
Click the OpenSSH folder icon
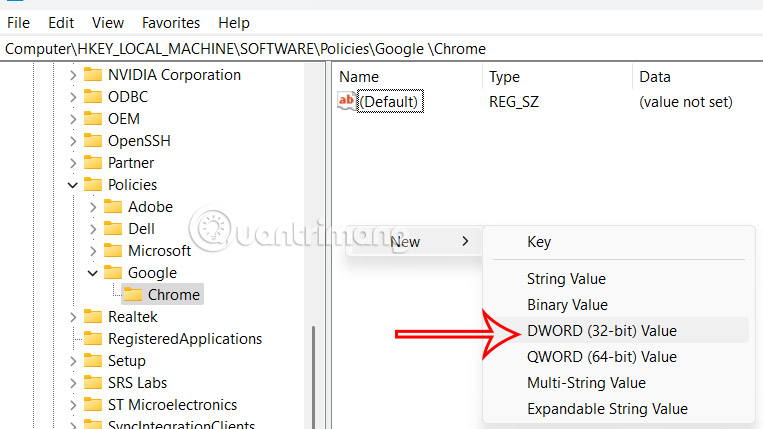point(93,141)
